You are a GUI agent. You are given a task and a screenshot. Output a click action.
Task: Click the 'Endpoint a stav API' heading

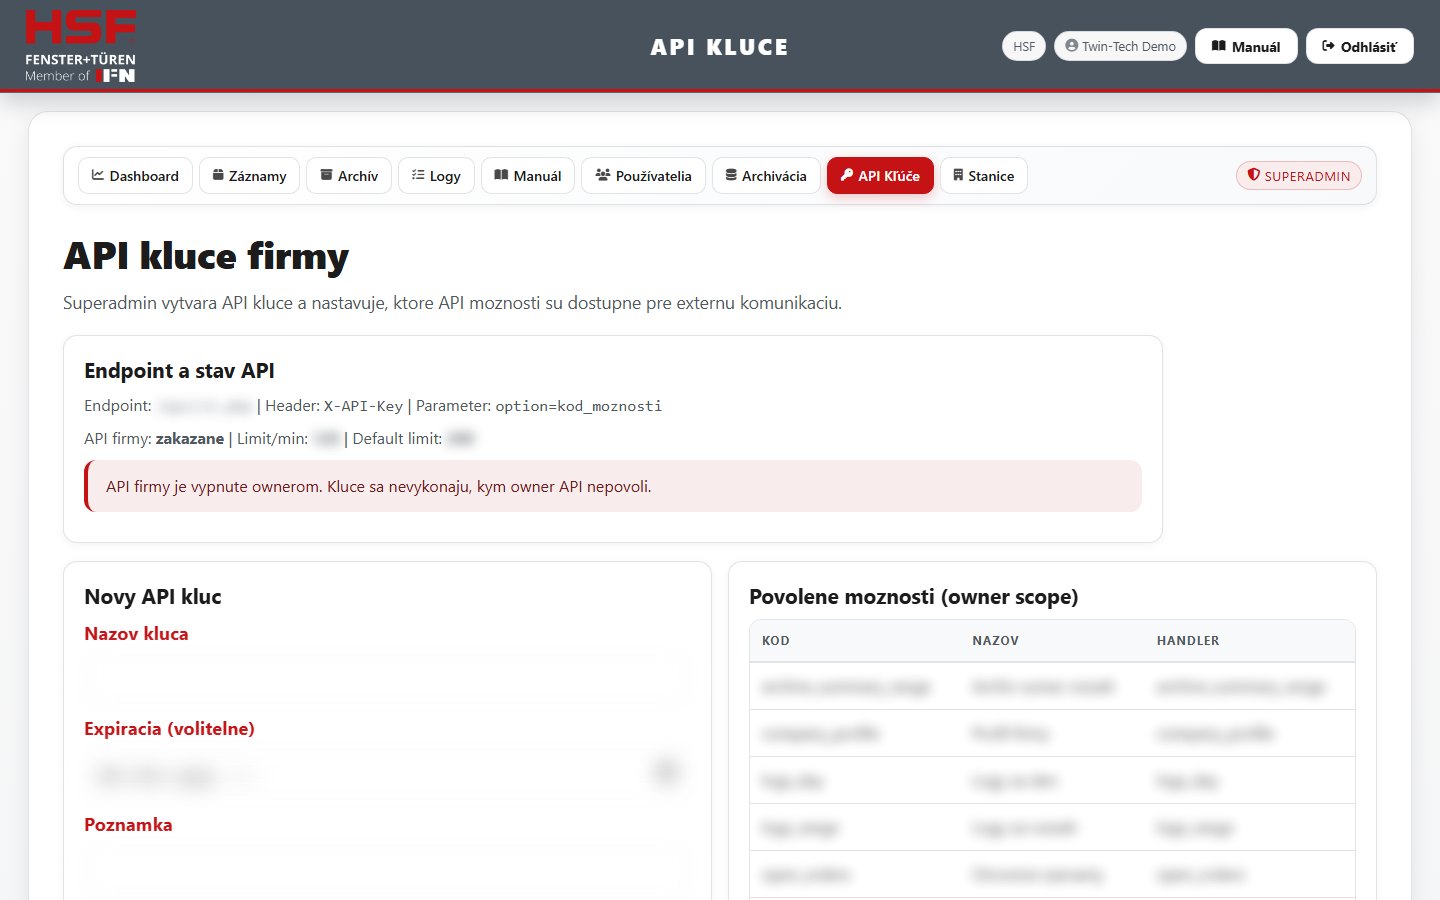[179, 371]
